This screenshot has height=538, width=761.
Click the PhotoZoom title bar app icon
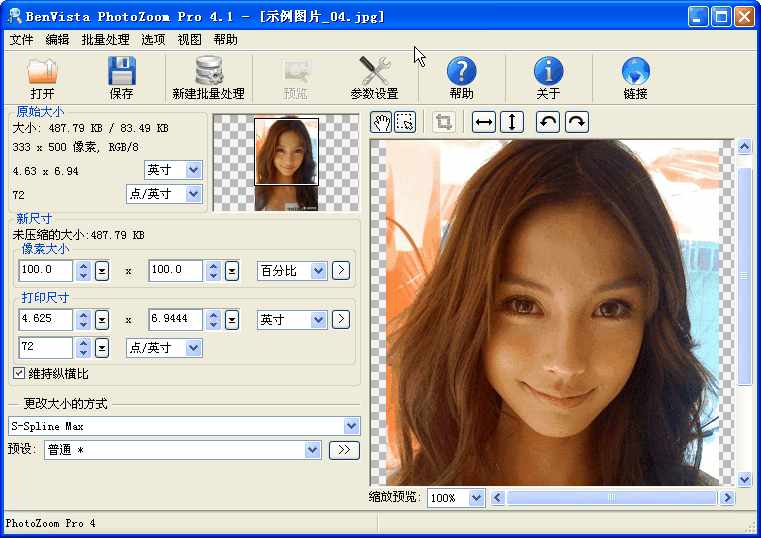pyautogui.click(x=14, y=16)
